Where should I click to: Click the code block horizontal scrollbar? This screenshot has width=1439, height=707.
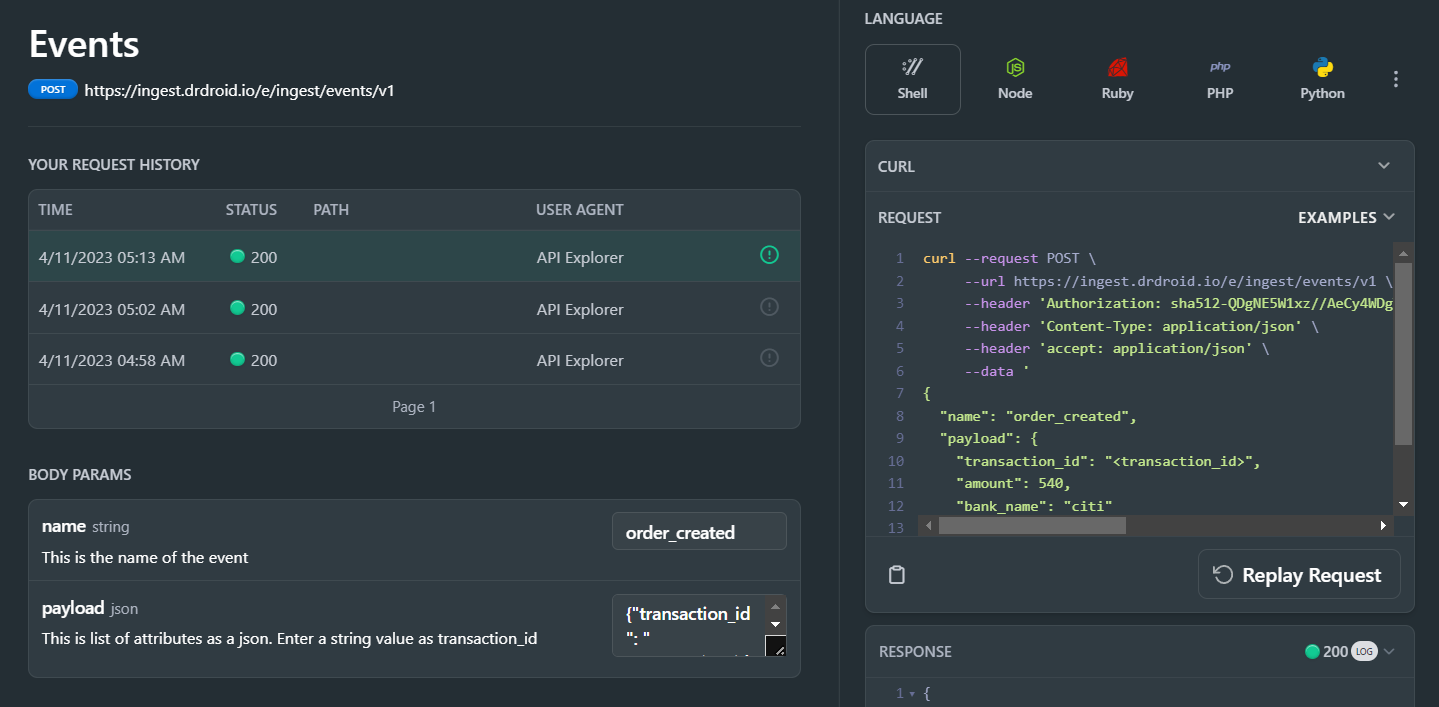coord(1030,525)
